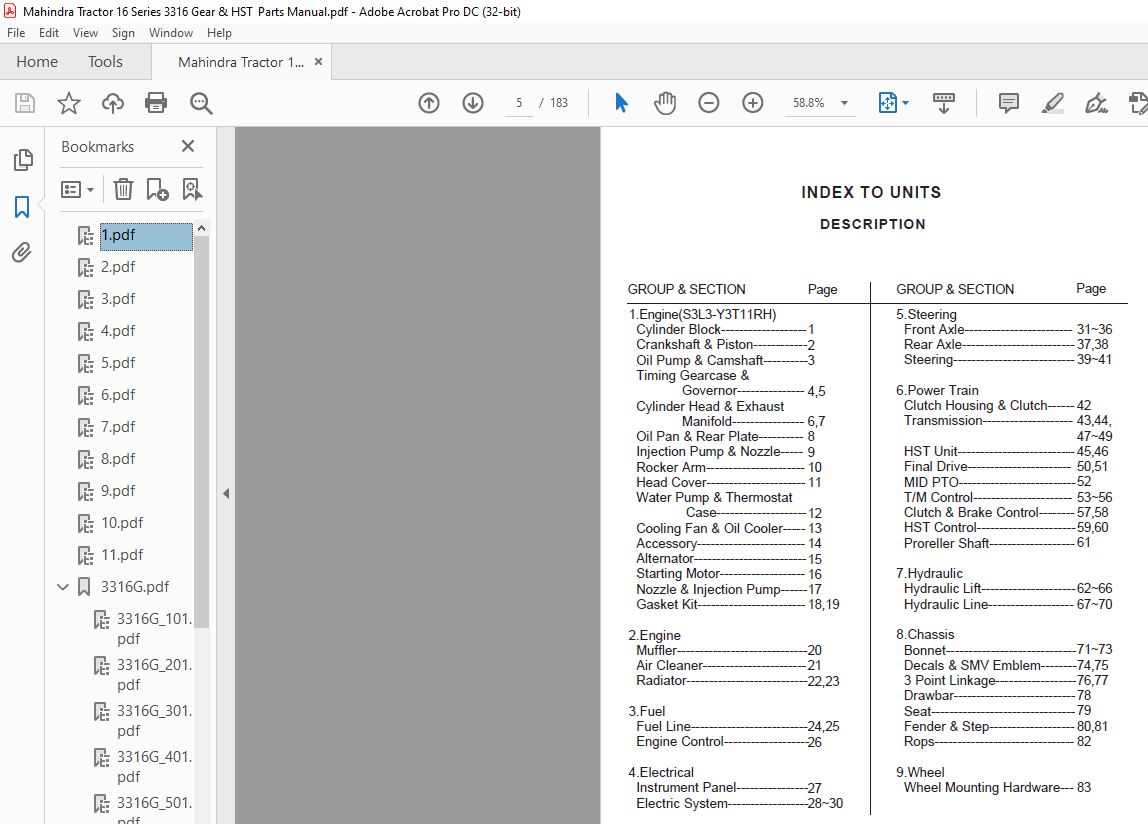This screenshot has width=1148, height=824.
Task: Open bookmark options dropdown menu
Action: tap(78, 190)
